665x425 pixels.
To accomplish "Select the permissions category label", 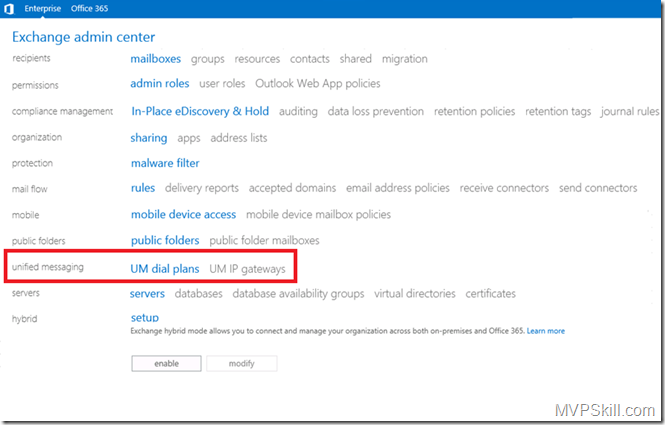I will 35,85.
